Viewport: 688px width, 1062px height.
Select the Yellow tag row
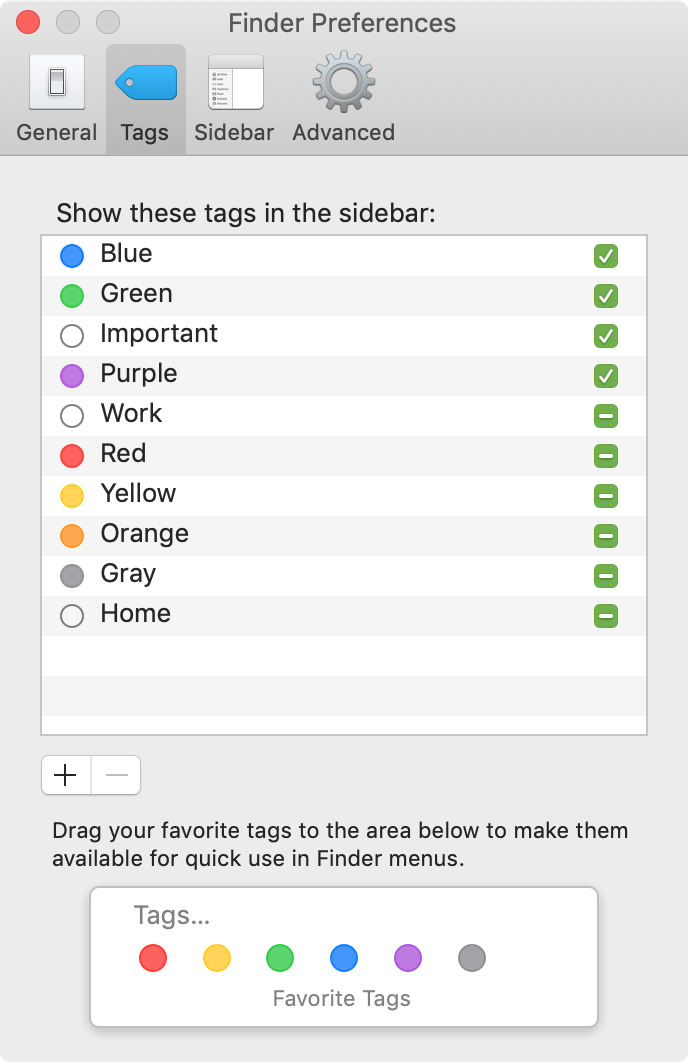[x=344, y=496]
